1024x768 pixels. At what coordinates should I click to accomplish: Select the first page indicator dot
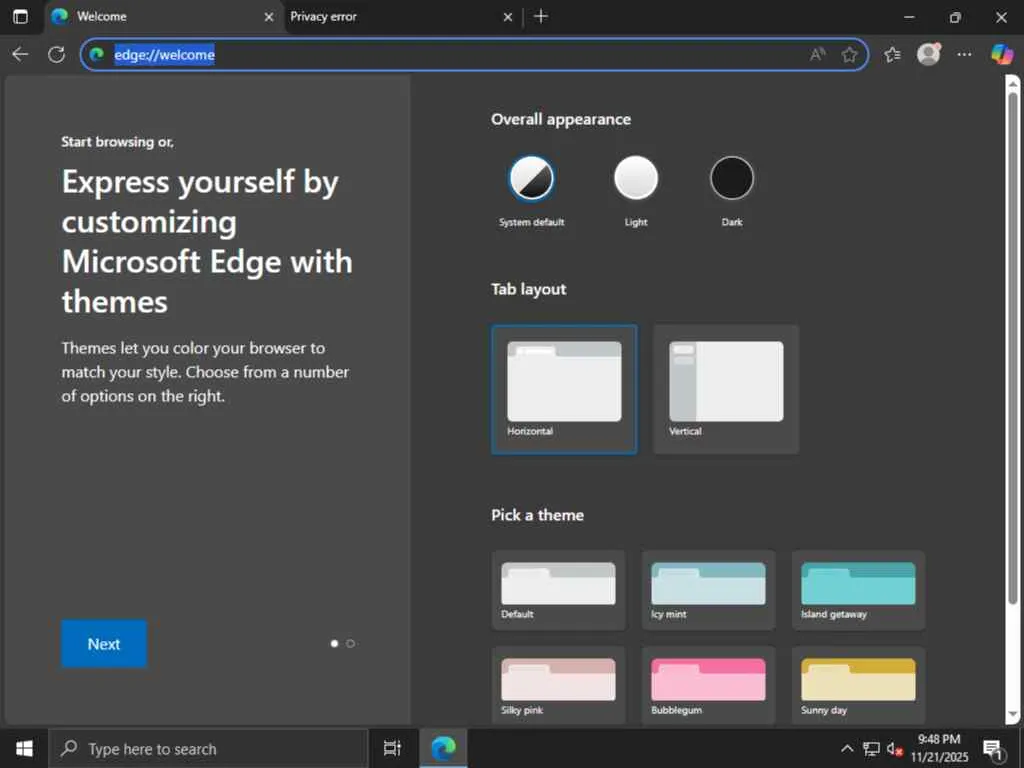tap(334, 644)
